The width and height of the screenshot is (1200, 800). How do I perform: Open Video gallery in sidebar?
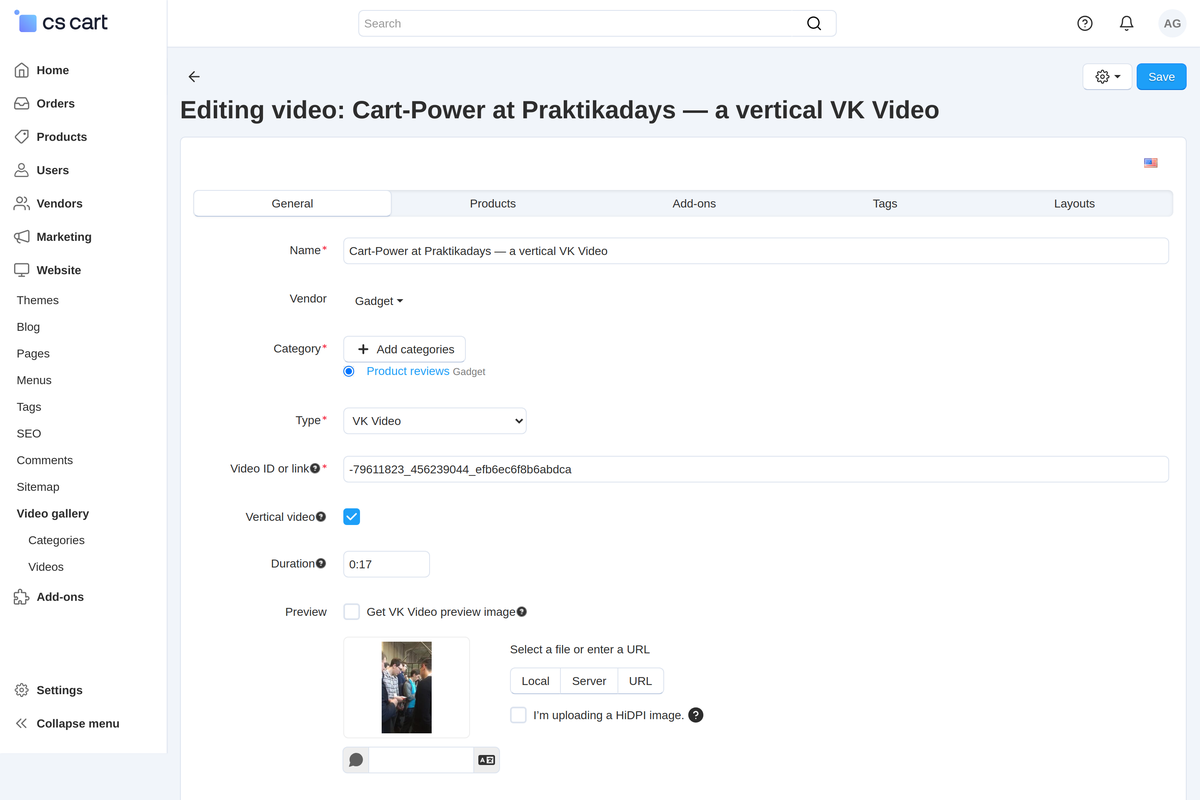pyautogui.click(x=53, y=513)
